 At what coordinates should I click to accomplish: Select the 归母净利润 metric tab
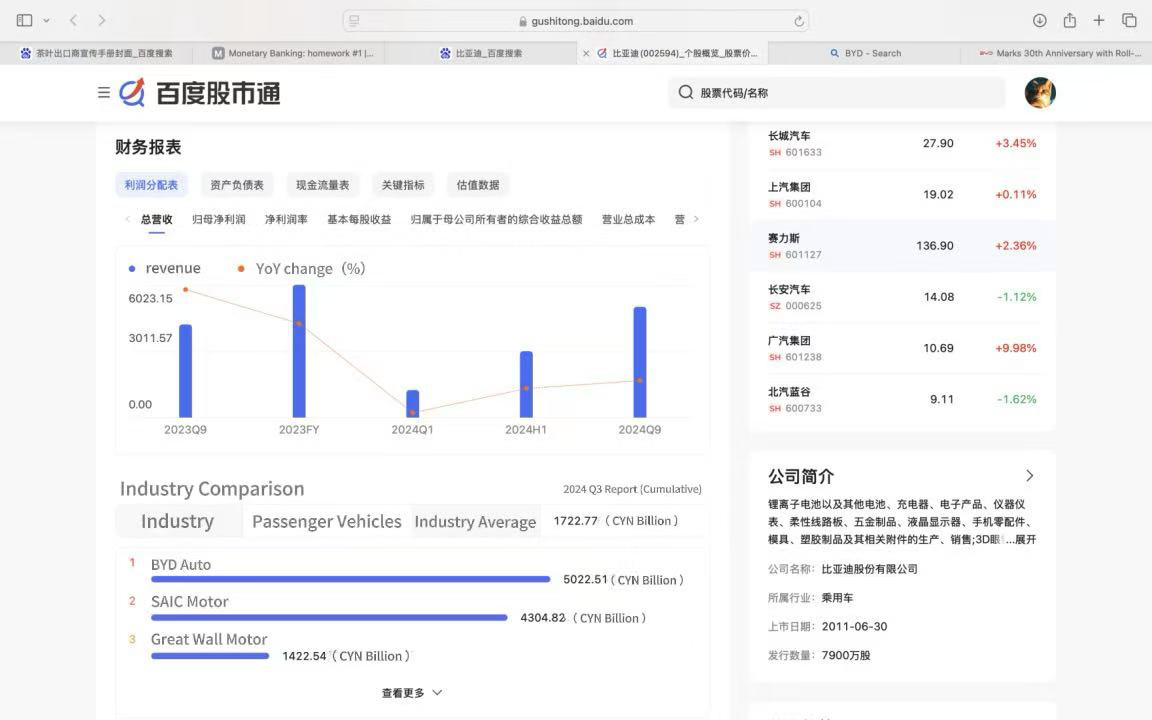pyautogui.click(x=218, y=219)
